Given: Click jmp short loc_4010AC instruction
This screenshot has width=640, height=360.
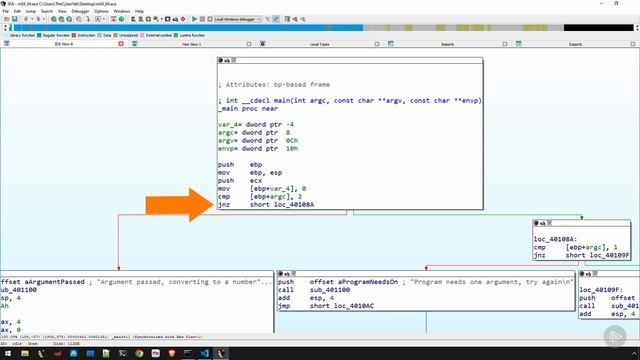Looking at the screenshot, I should click(x=325, y=306).
